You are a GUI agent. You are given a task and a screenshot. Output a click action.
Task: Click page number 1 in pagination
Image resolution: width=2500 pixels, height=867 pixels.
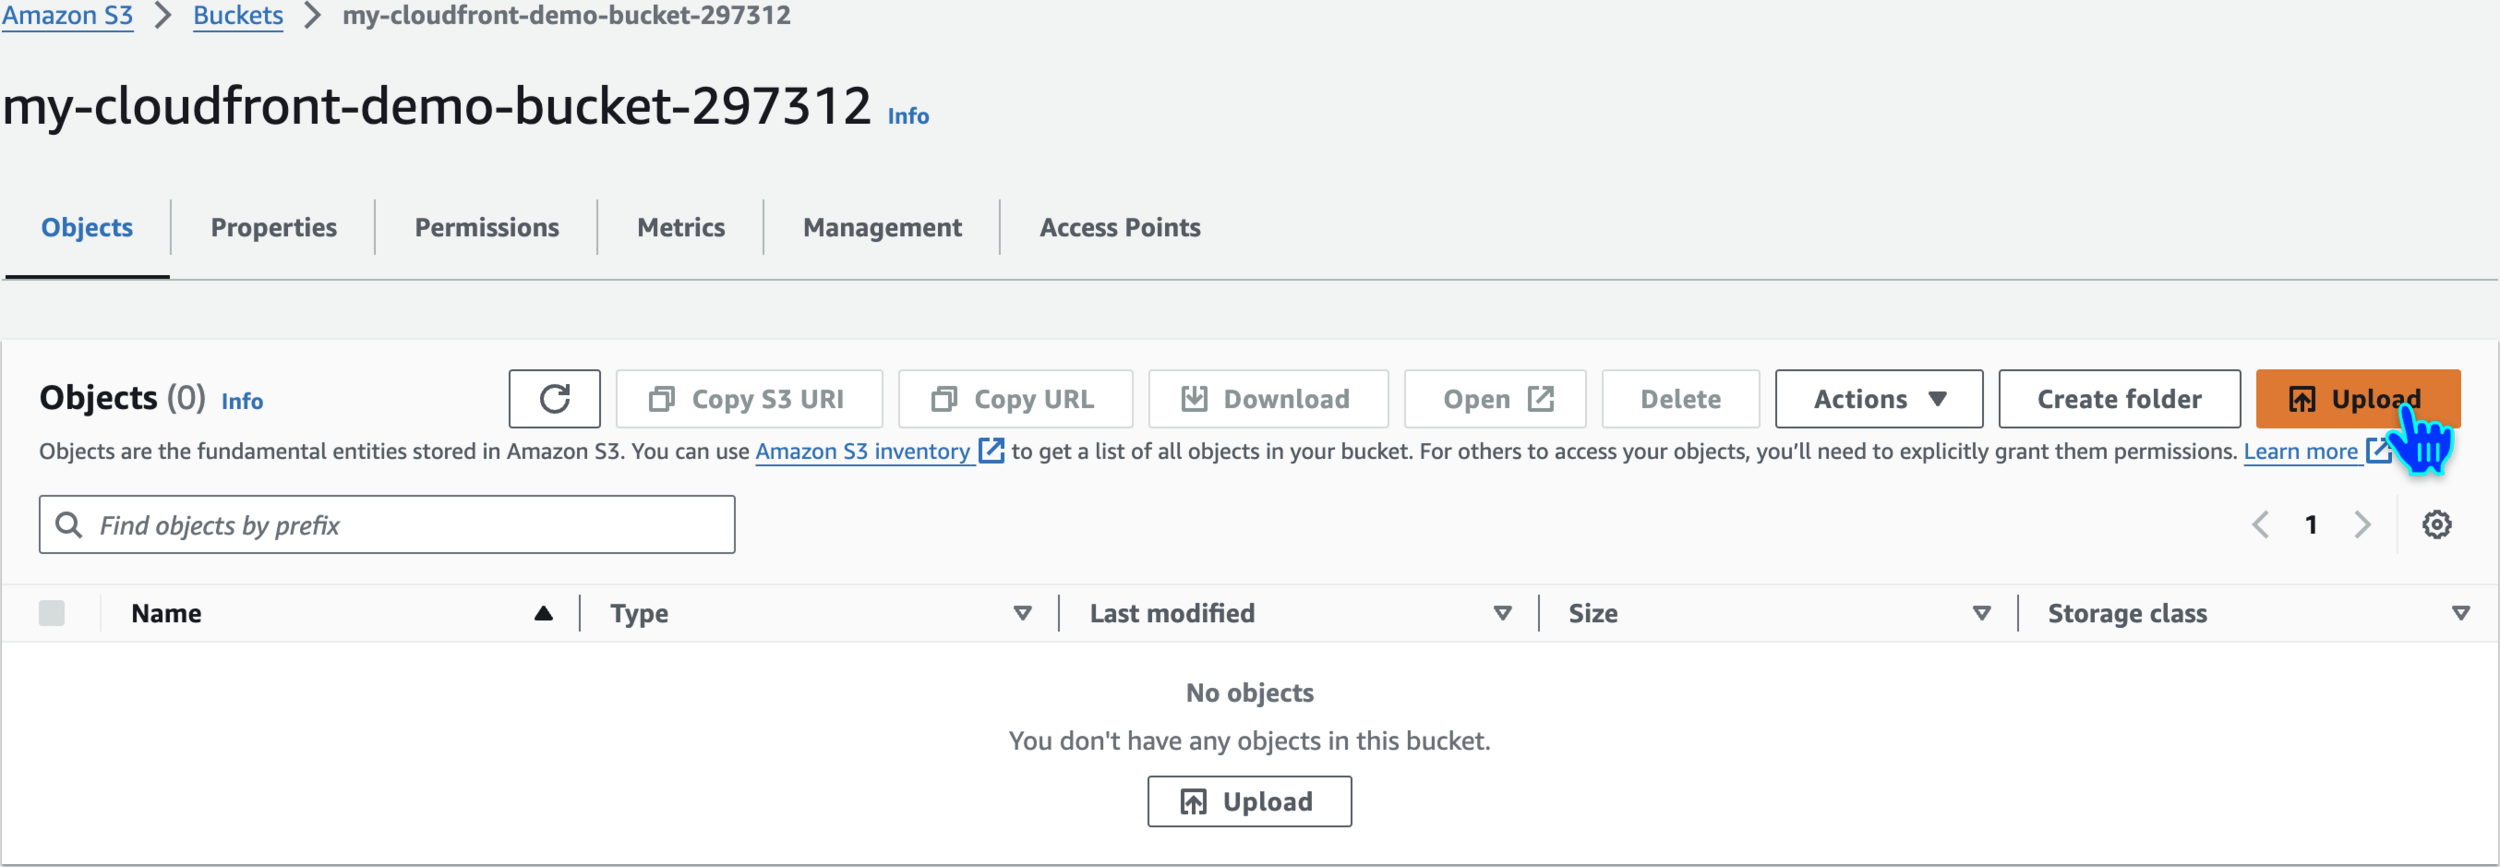click(x=2311, y=525)
